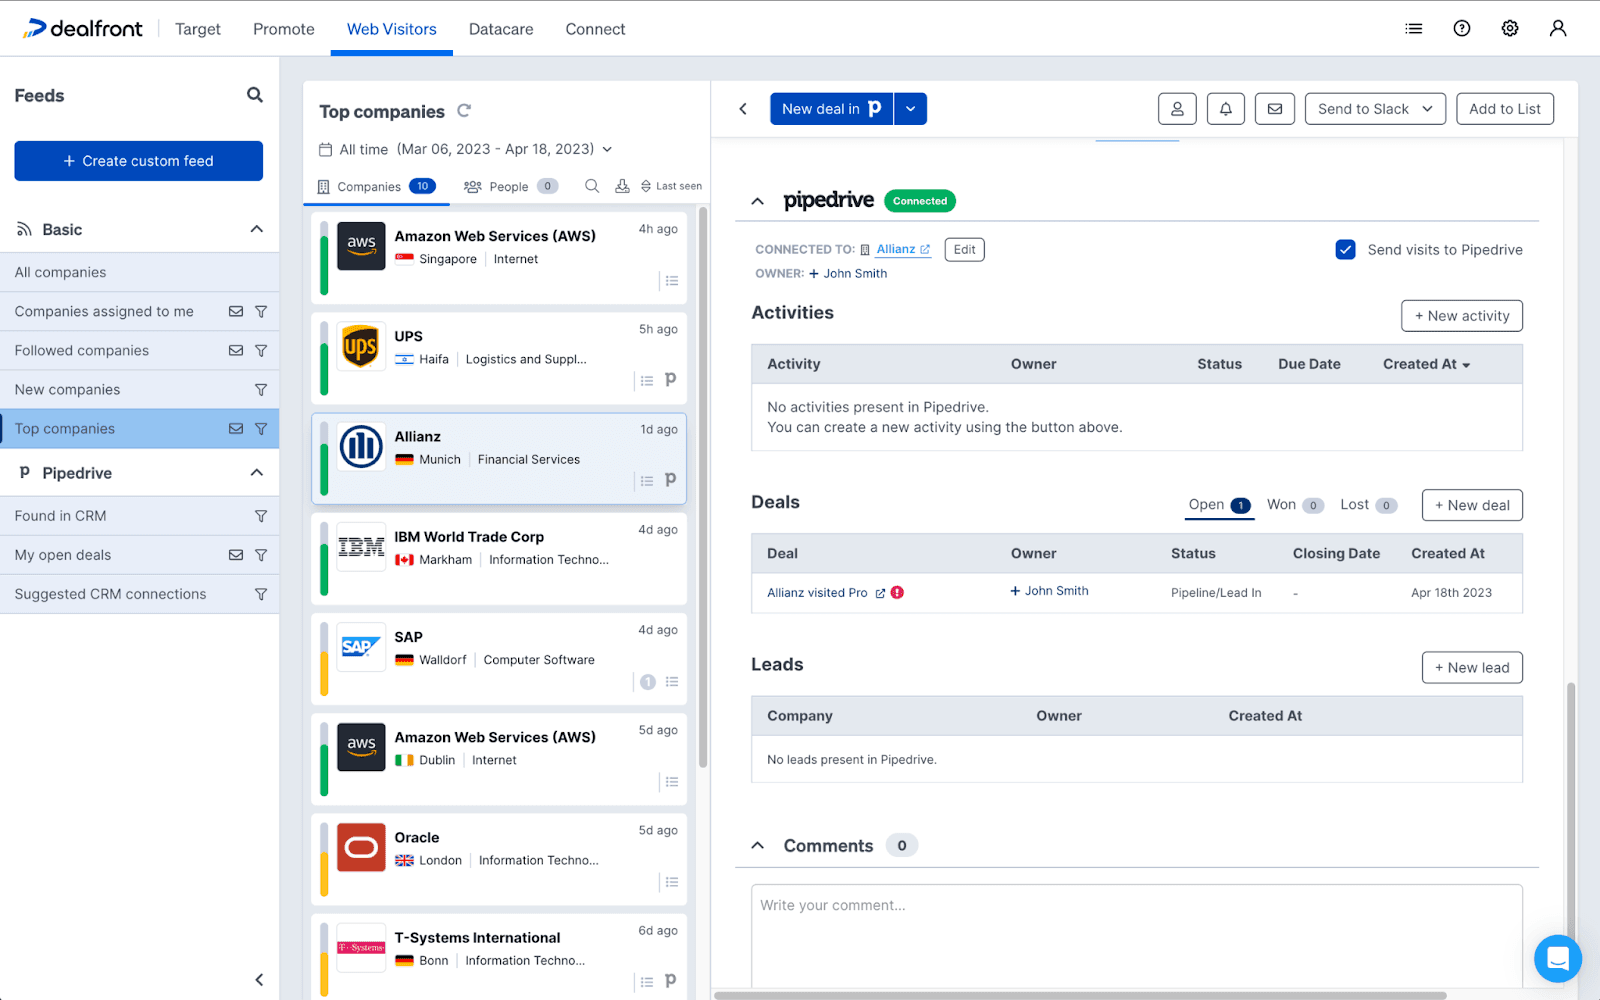Collapse the pipedrive panel section

[758, 201]
